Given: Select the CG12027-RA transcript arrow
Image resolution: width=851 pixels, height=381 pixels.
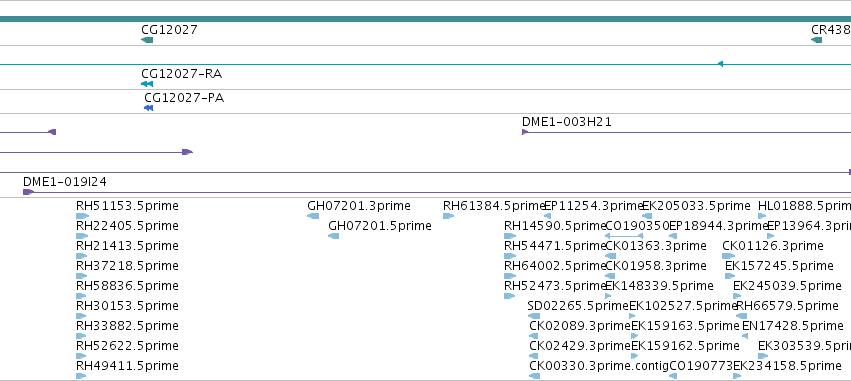Looking at the screenshot, I should [x=147, y=84].
